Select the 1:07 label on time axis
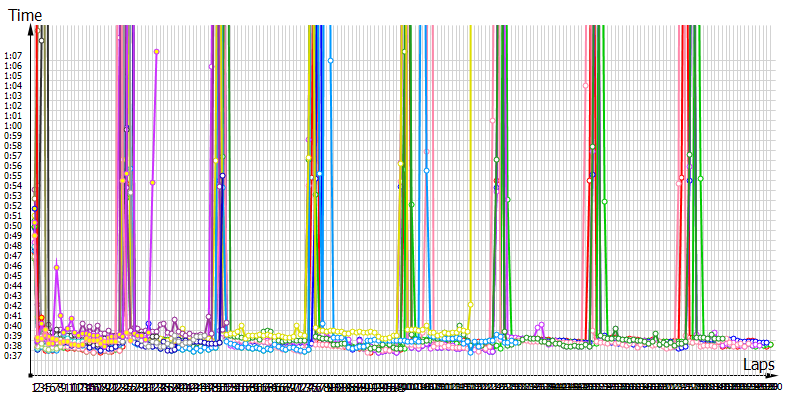 point(13,56)
